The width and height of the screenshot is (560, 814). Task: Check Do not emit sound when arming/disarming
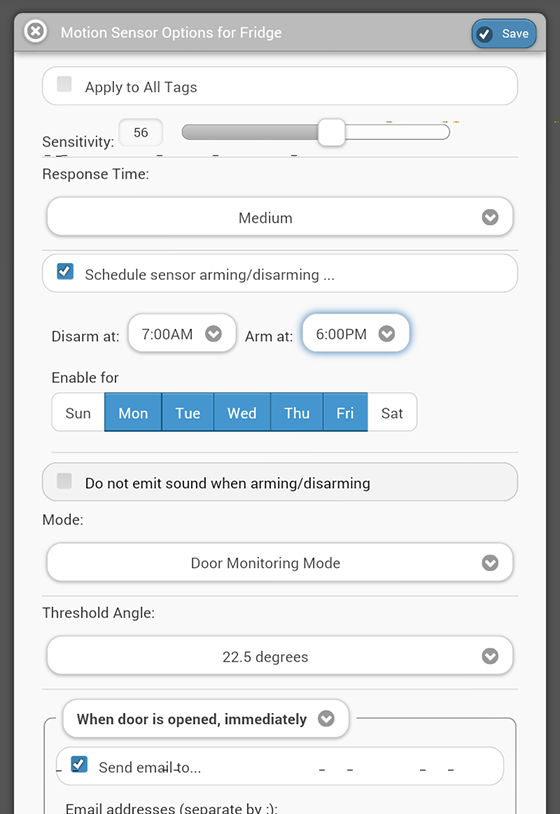pos(64,481)
